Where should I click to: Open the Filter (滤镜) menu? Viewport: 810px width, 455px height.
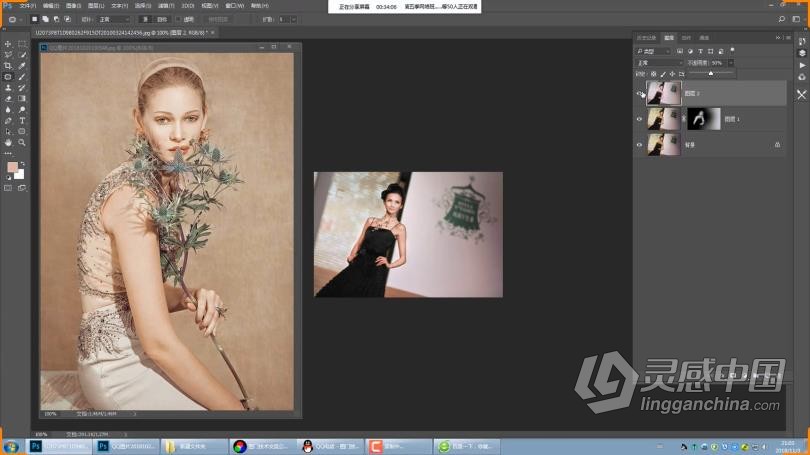pos(166,6)
